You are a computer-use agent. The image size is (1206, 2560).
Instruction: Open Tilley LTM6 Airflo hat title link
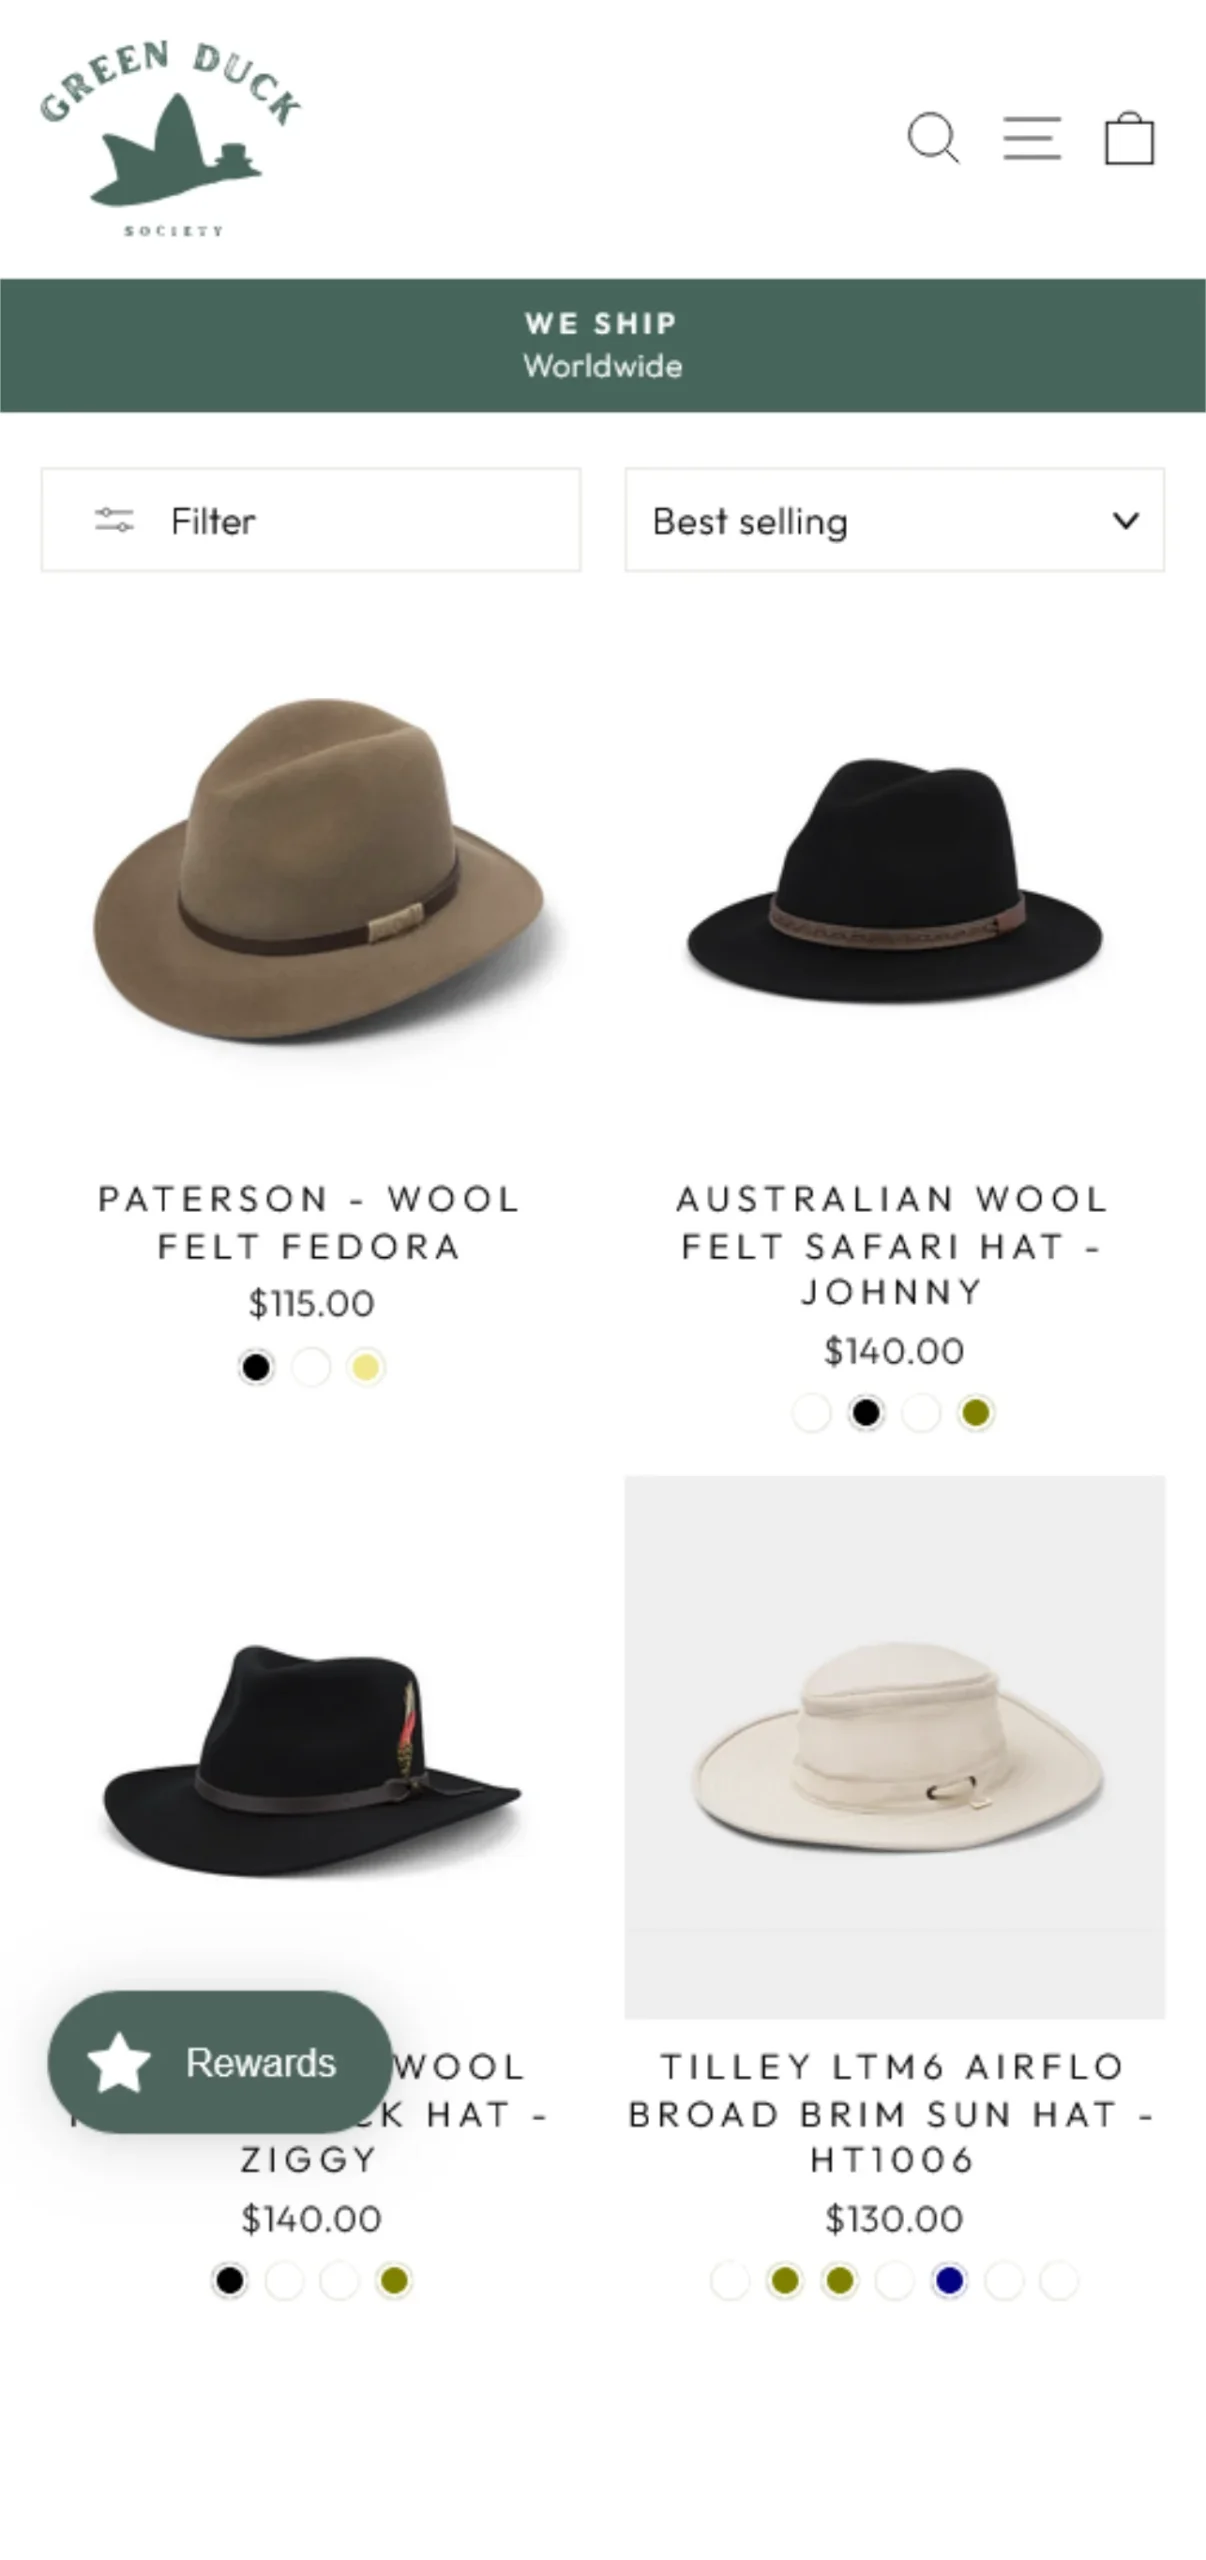click(893, 2111)
